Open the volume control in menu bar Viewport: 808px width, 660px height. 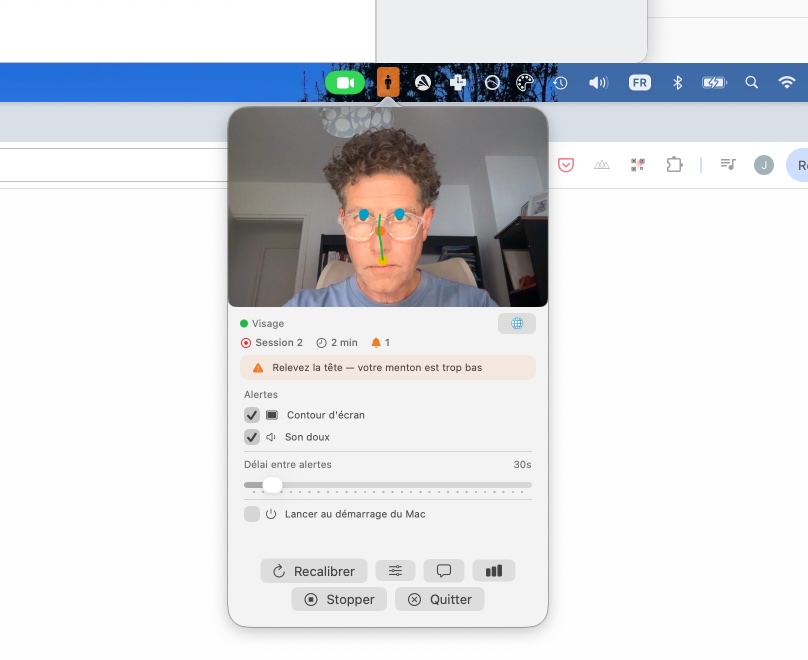[598, 82]
